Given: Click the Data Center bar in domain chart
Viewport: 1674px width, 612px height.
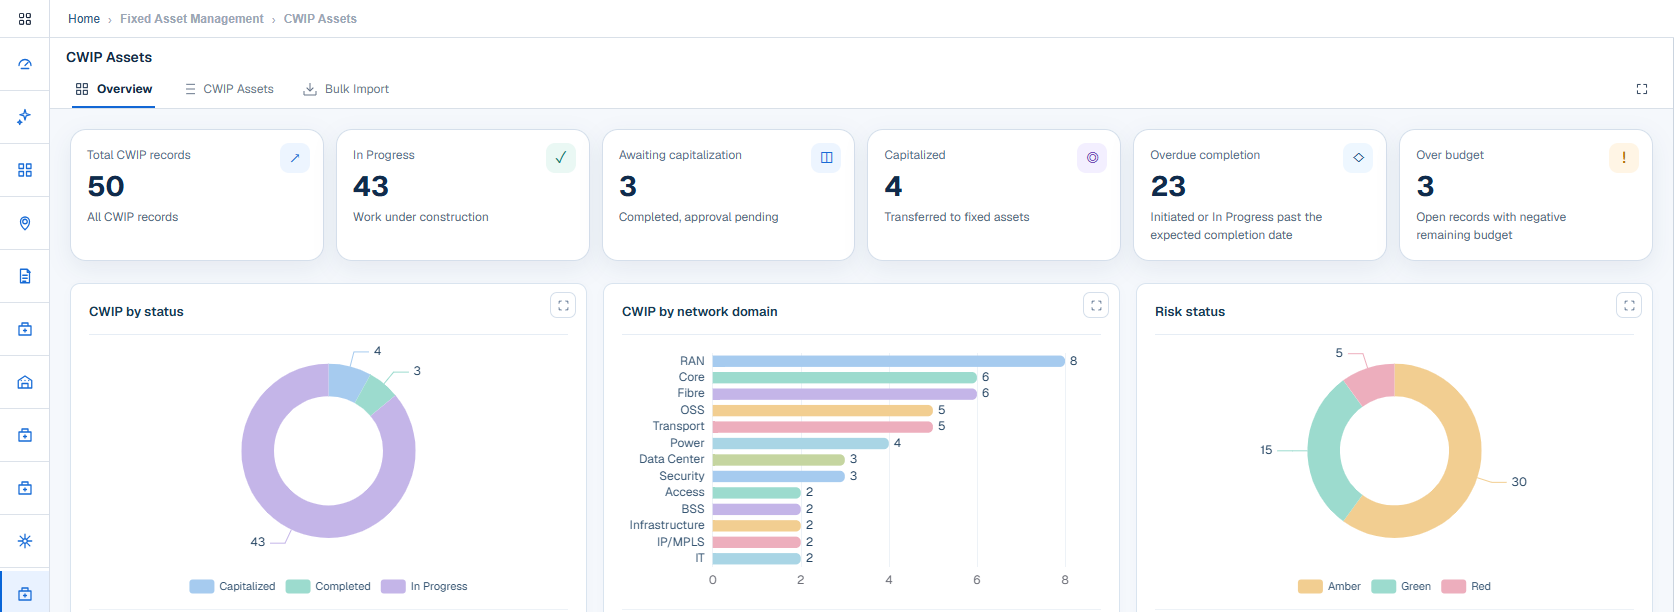Looking at the screenshot, I should click(778, 460).
